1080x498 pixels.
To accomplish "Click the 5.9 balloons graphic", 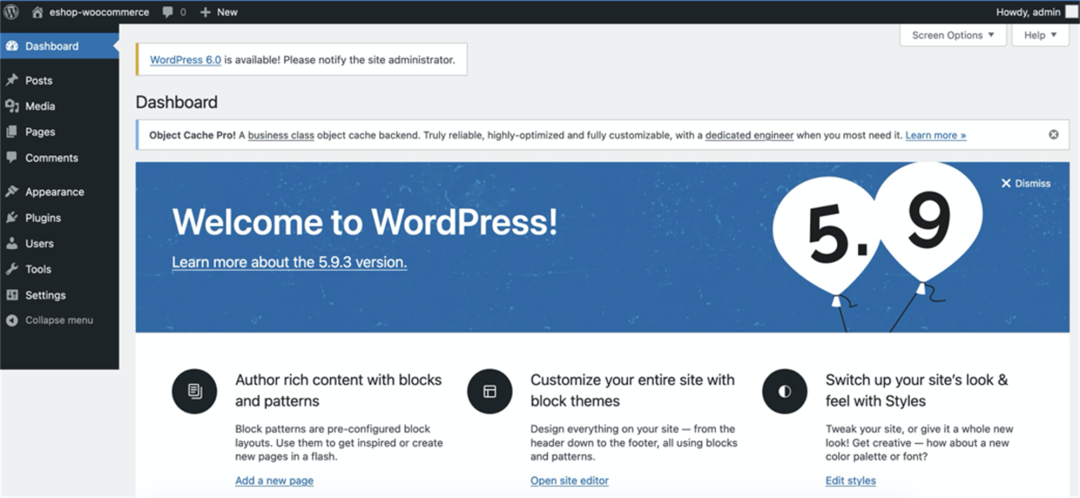I will [x=878, y=245].
